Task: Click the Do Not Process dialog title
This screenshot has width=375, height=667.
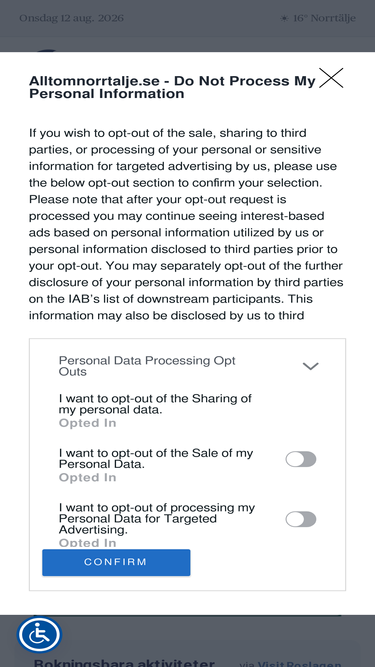Action: 172,87
